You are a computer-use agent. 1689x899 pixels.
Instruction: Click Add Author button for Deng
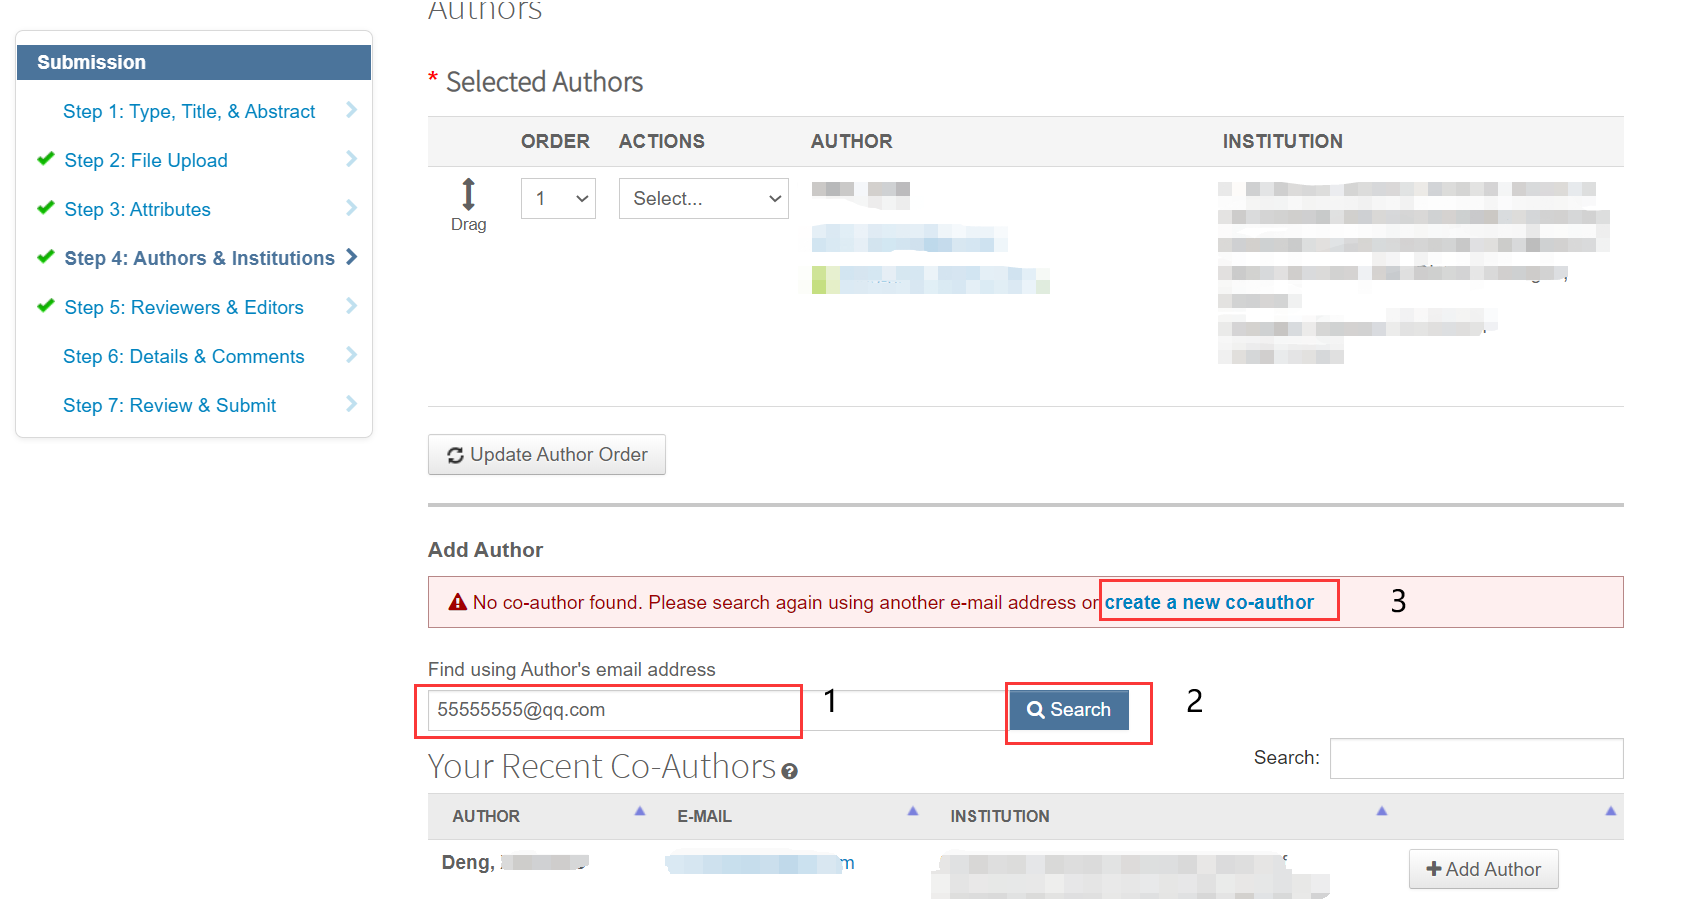(x=1484, y=869)
